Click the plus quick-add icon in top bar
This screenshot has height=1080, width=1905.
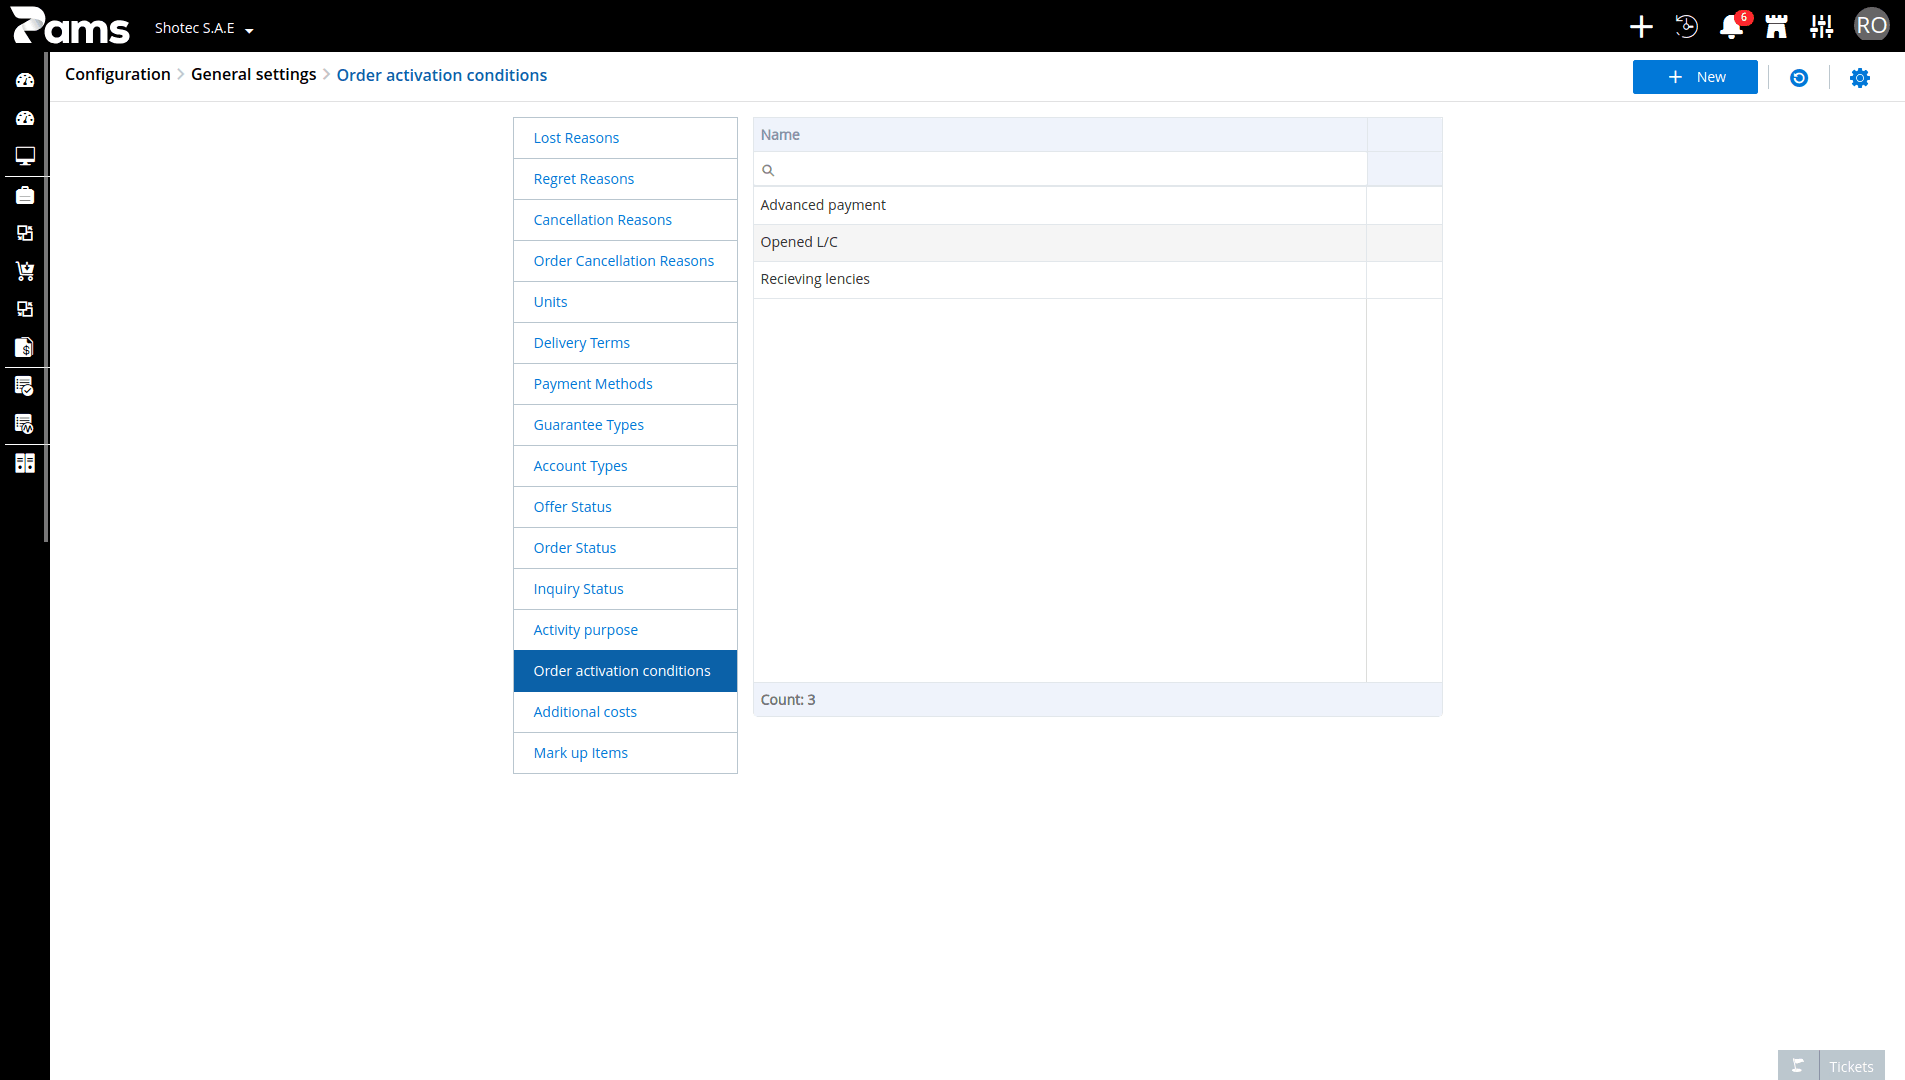pyautogui.click(x=1641, y=27)
